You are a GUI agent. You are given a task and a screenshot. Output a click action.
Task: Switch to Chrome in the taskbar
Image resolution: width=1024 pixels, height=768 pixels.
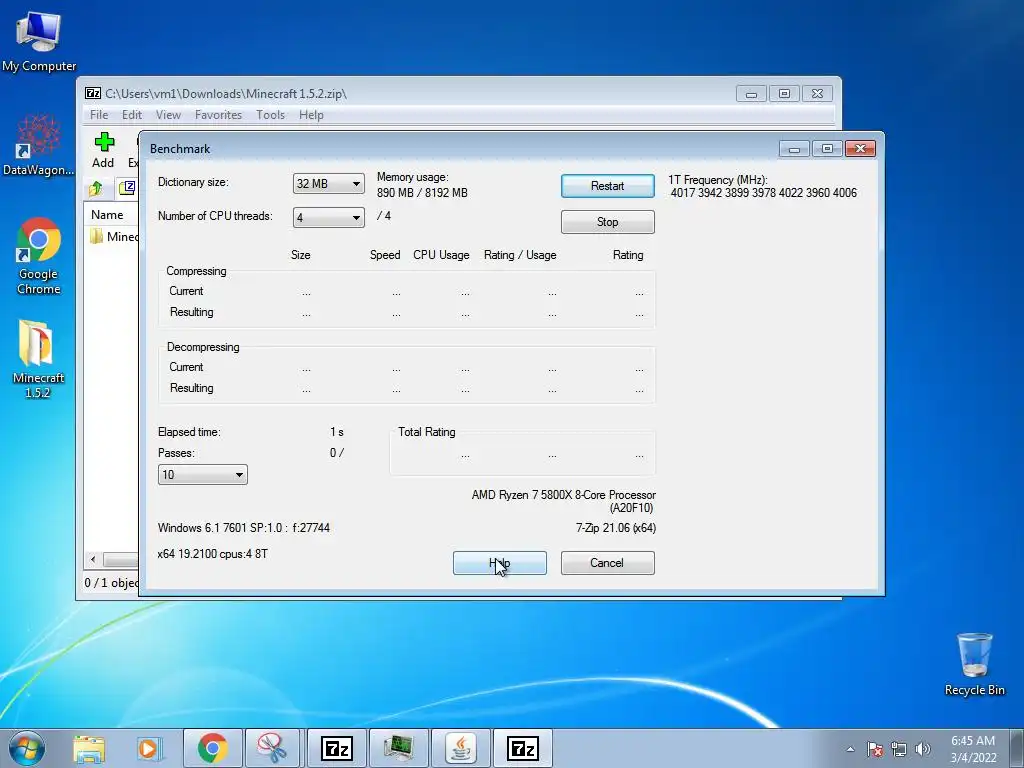click(x=213, y=748)
